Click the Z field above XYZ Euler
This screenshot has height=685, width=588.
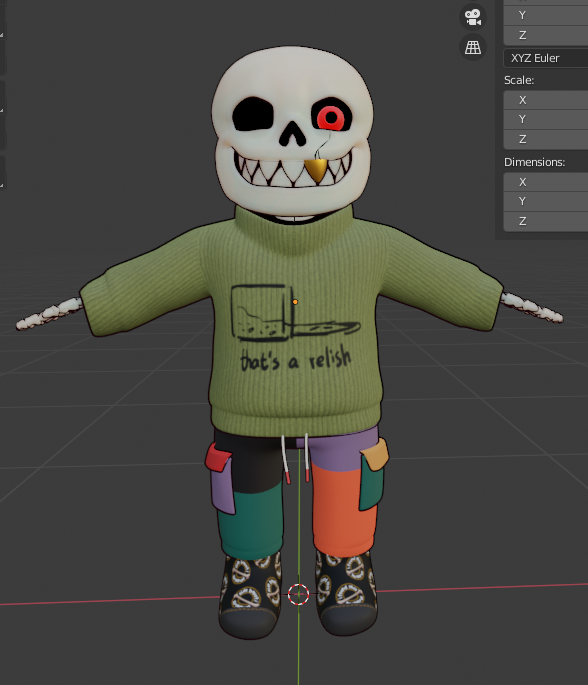[546, 35]
